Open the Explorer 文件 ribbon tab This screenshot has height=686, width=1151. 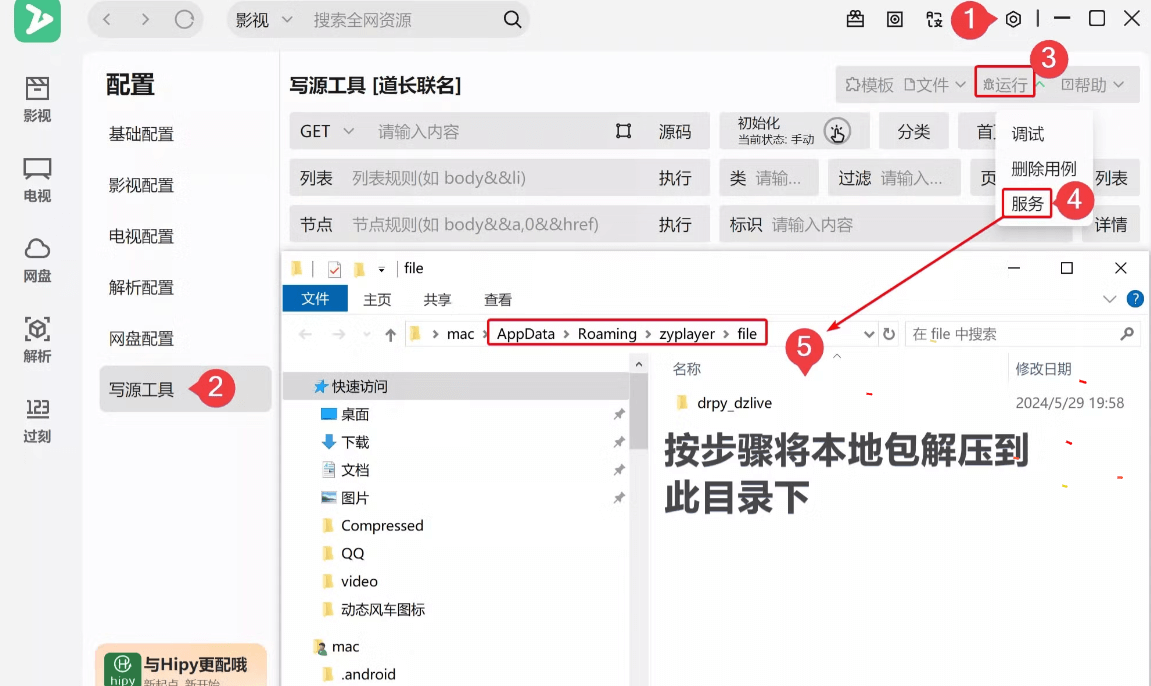315,299
